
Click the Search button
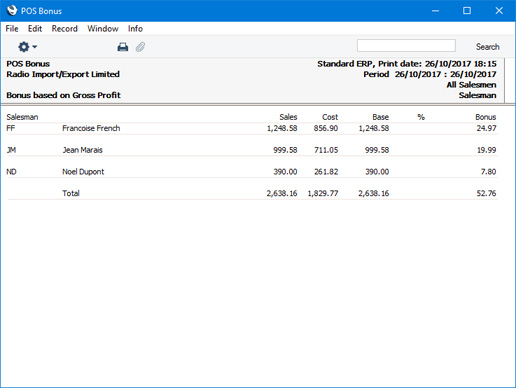[487, 47]
